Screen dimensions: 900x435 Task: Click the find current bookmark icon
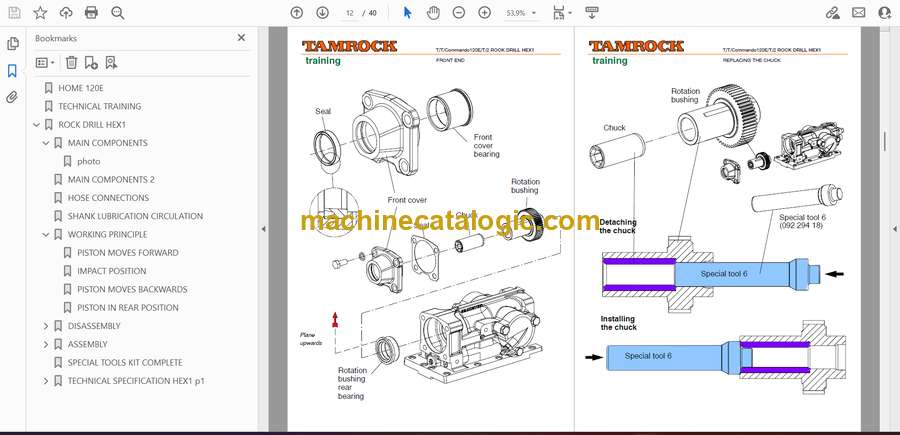(x=111, y=63)
